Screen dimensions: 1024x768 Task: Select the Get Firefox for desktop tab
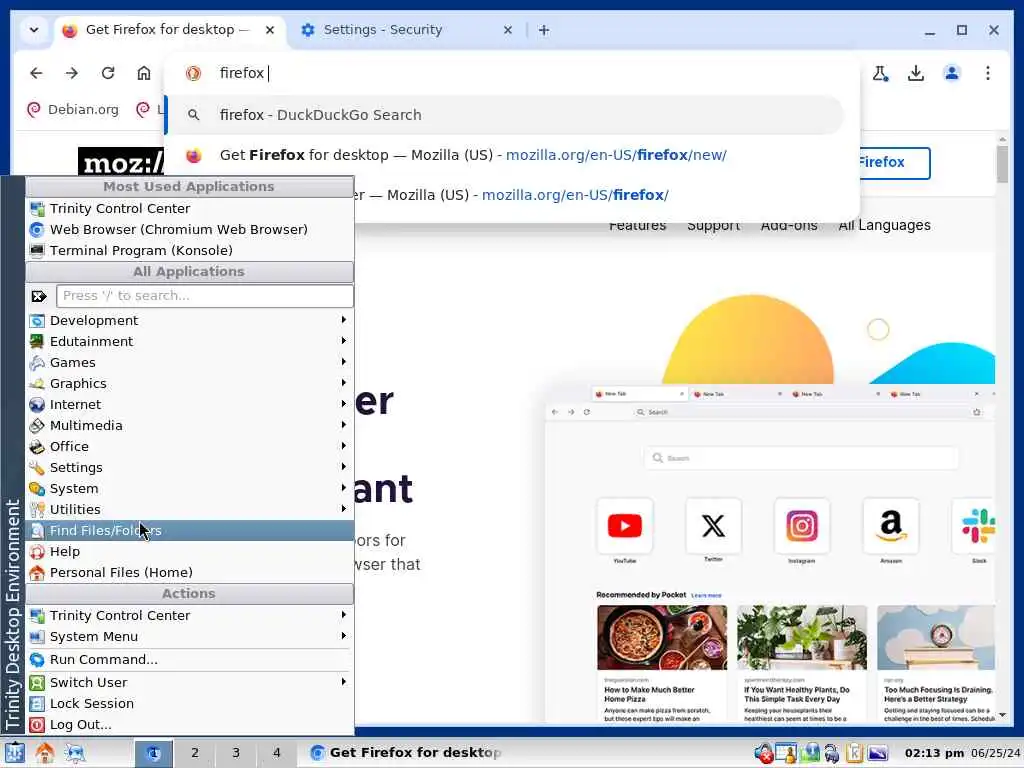tap(168, 30)
